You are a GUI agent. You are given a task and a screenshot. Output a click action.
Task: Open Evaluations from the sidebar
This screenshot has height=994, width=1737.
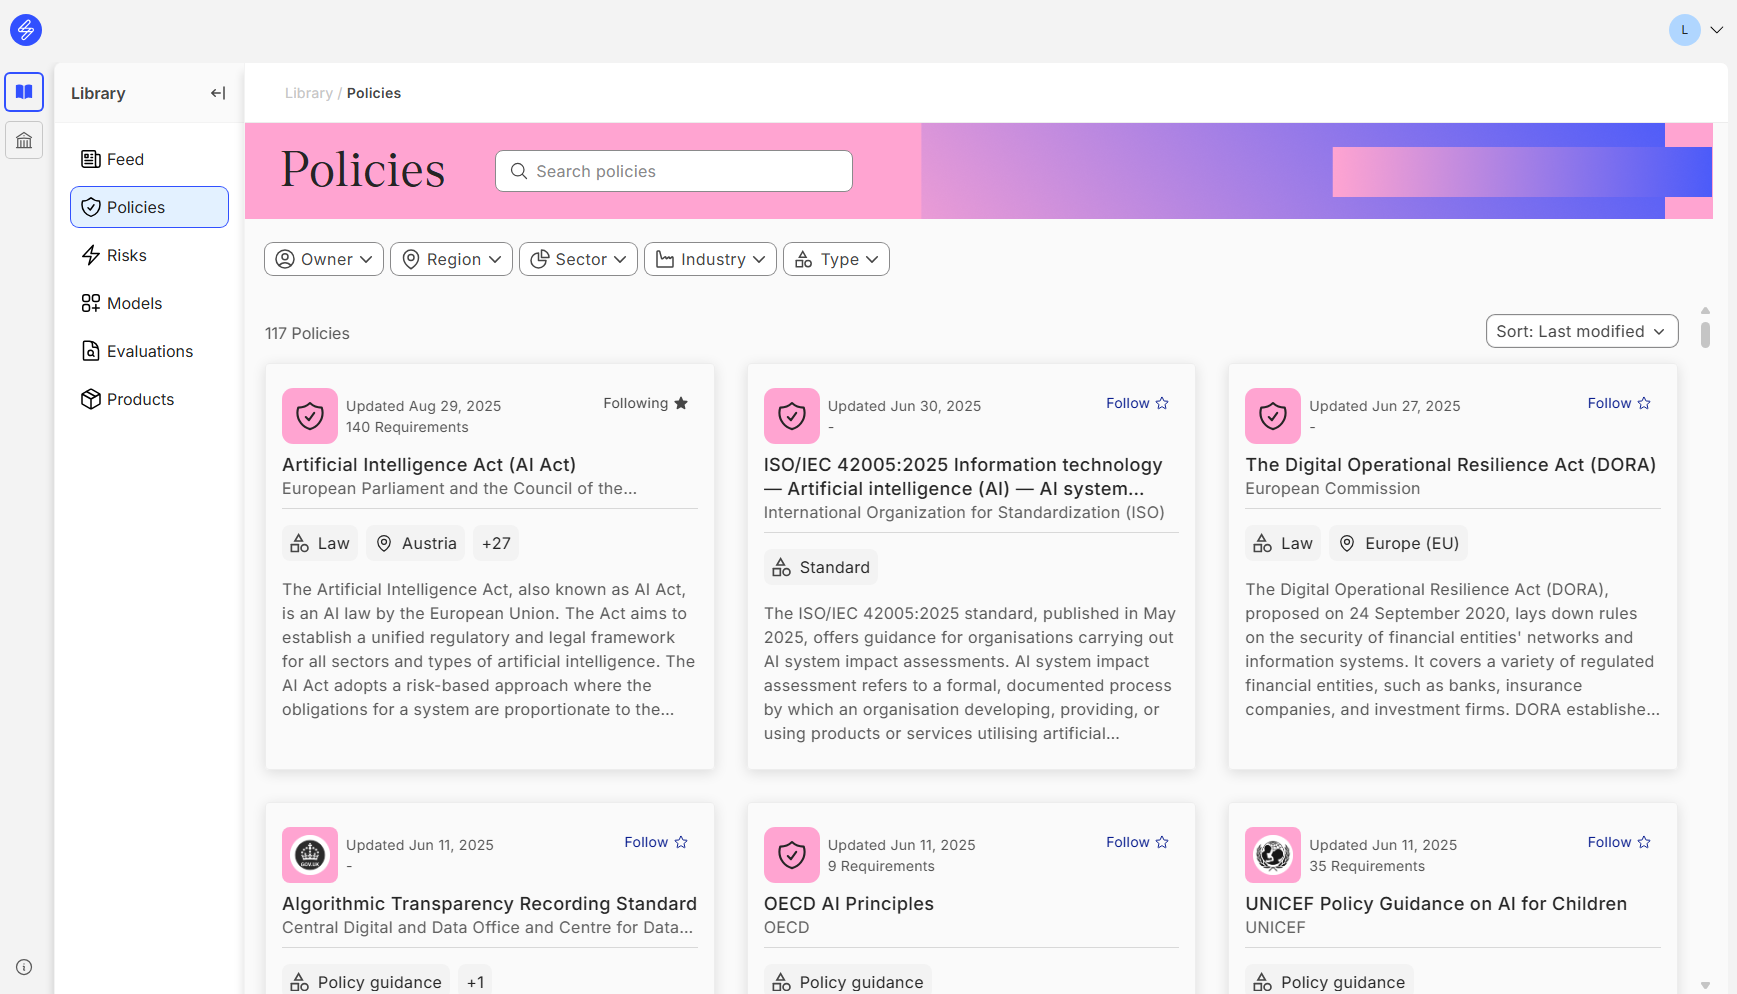pyautogui.click(x=149, y=351)
